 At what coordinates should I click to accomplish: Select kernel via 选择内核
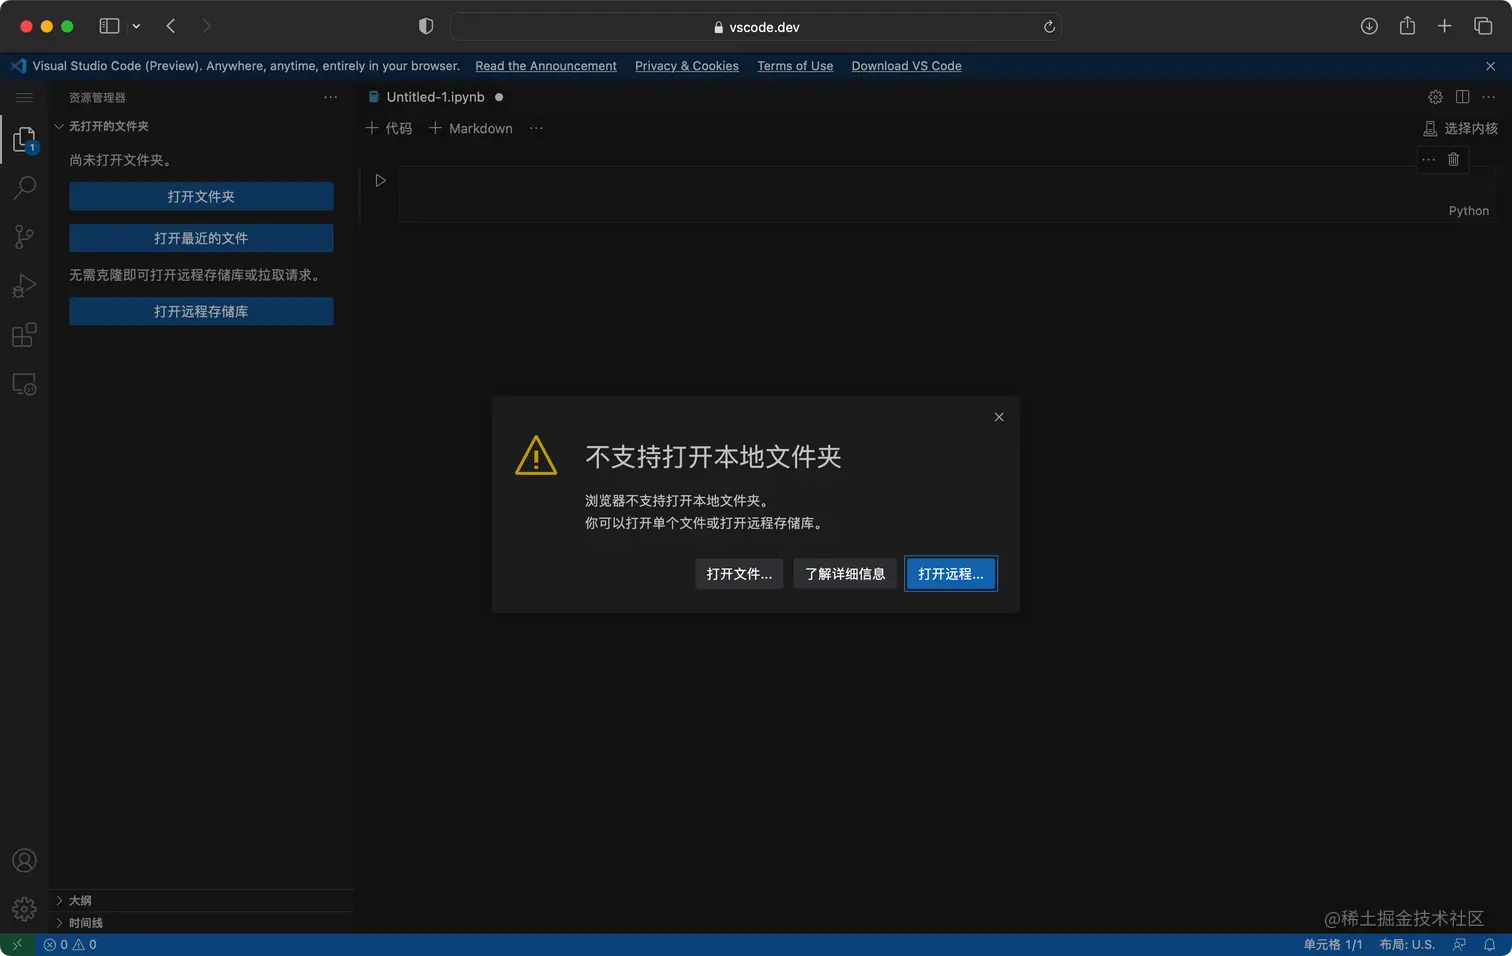pyautogui.click(x=1460, y=128)
